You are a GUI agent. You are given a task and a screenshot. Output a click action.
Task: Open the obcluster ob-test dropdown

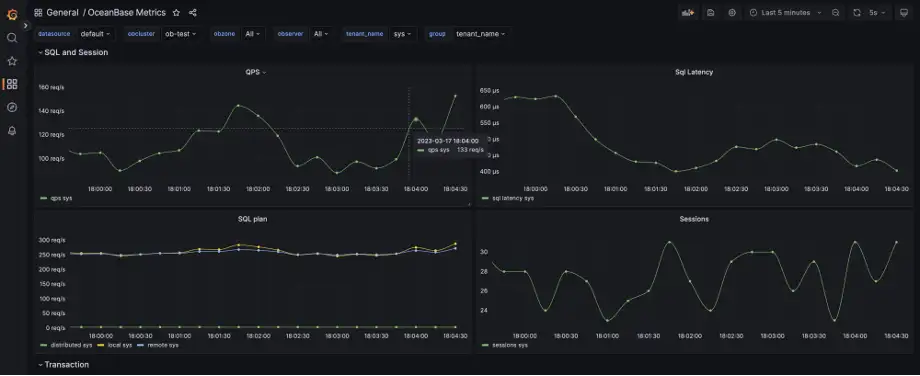click(180, 34)
